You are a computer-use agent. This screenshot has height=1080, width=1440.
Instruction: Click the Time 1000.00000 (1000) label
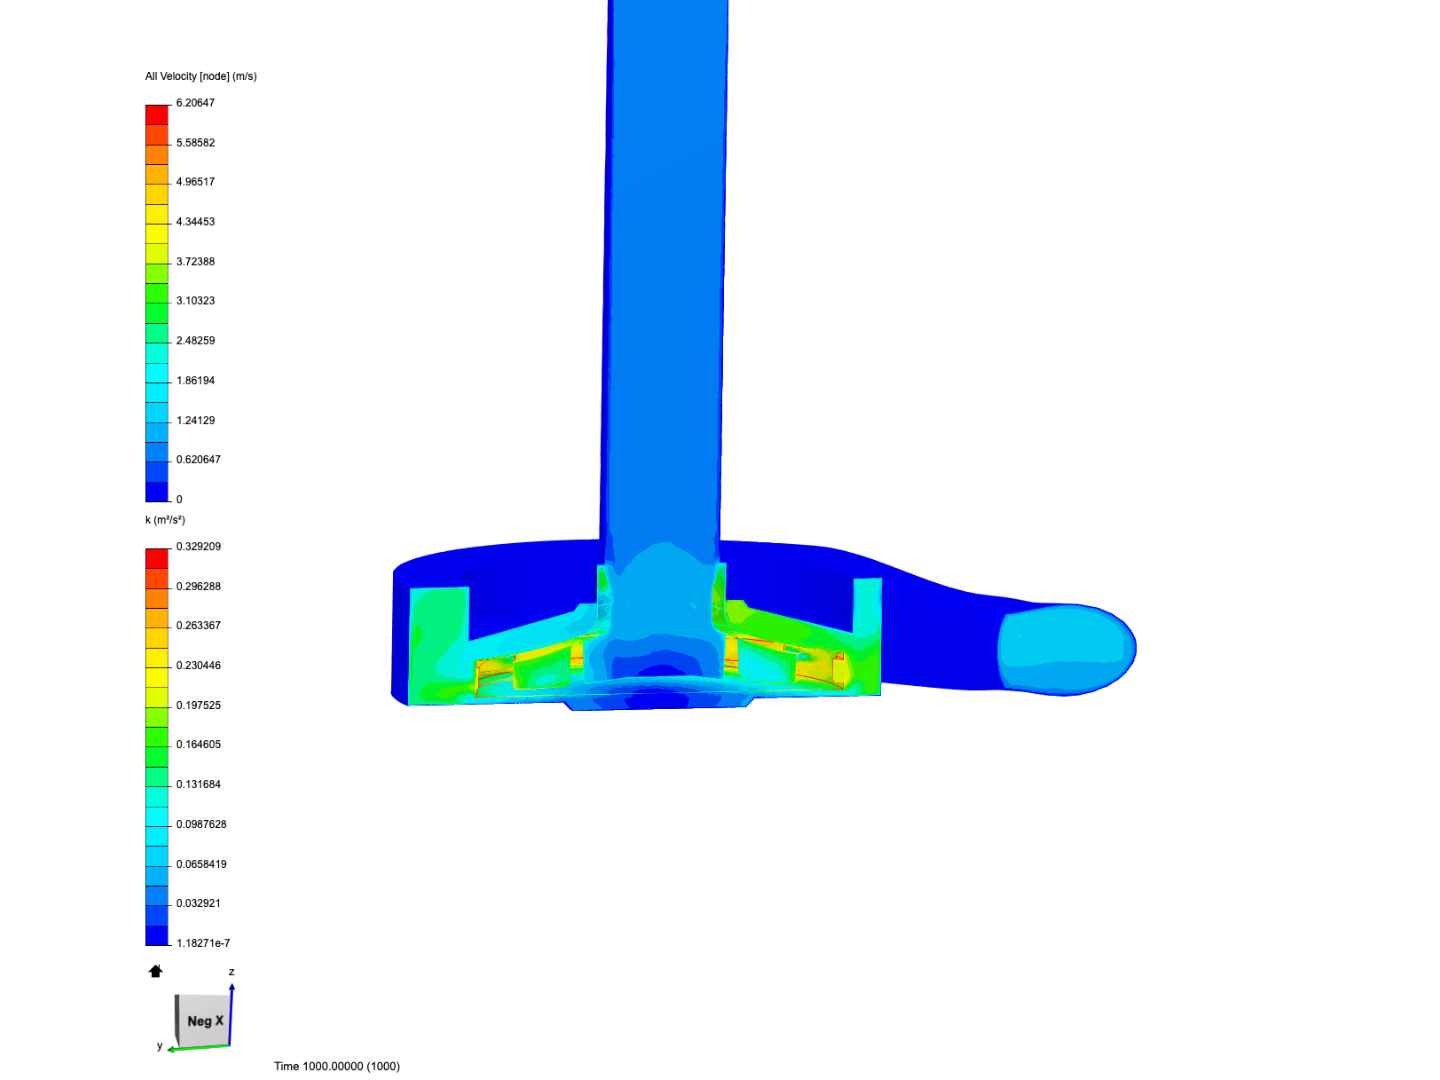click(x=337, y=1066)
